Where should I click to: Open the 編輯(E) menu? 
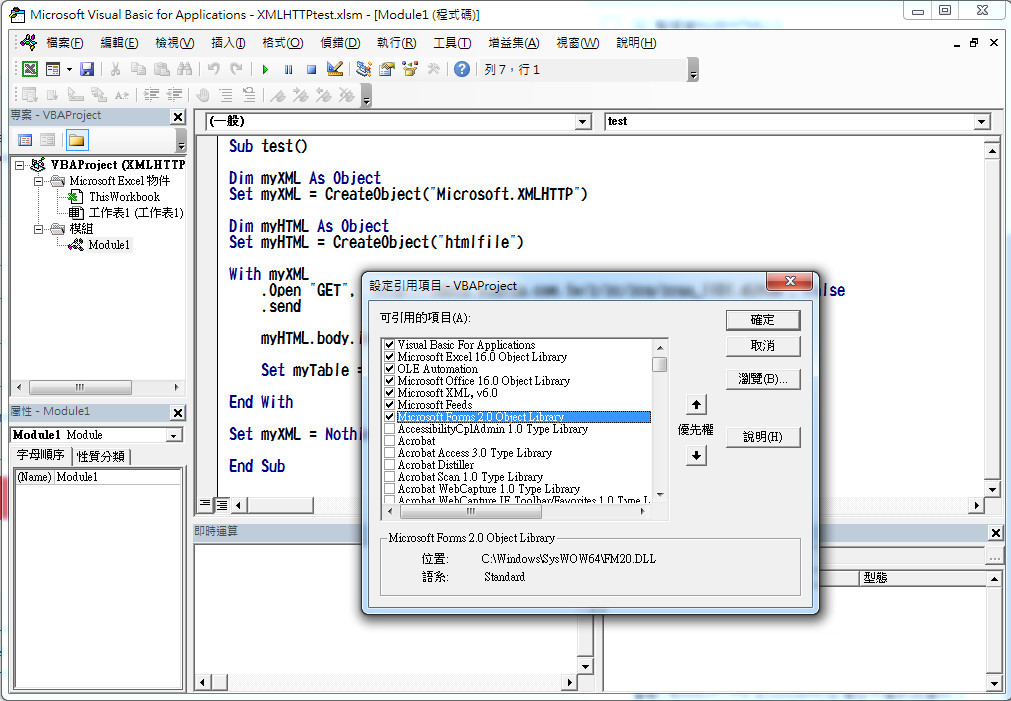click(x=119, y=43)
